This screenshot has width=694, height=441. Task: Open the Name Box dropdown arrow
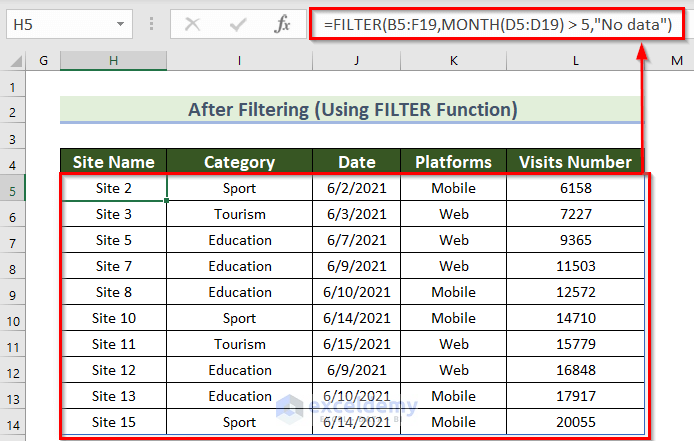point(120,23)
